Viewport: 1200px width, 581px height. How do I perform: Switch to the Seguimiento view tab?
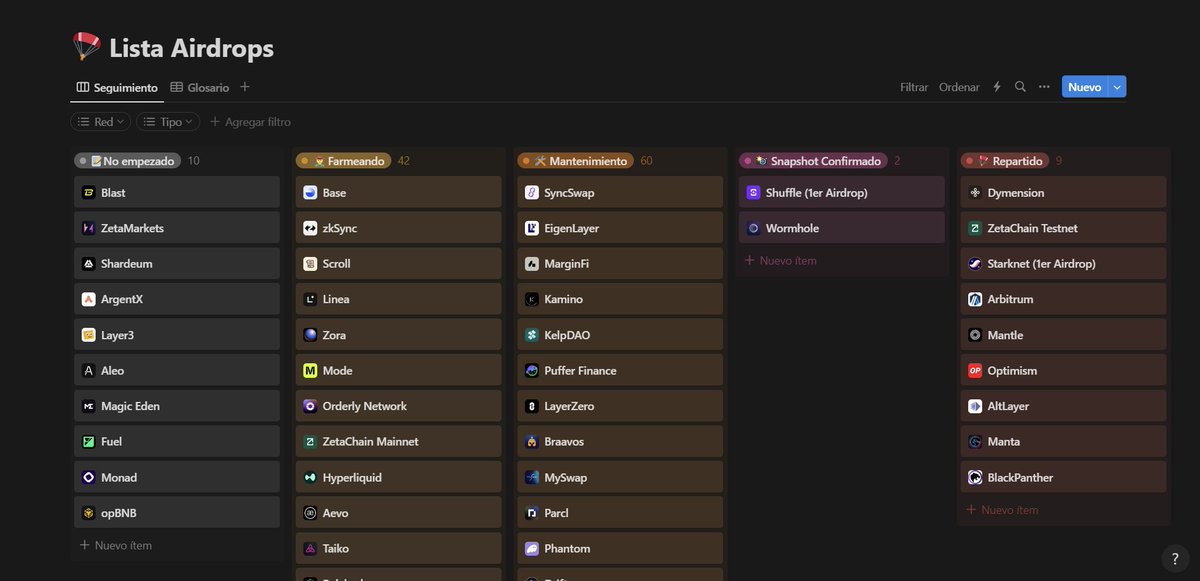[x=117, y=87]
